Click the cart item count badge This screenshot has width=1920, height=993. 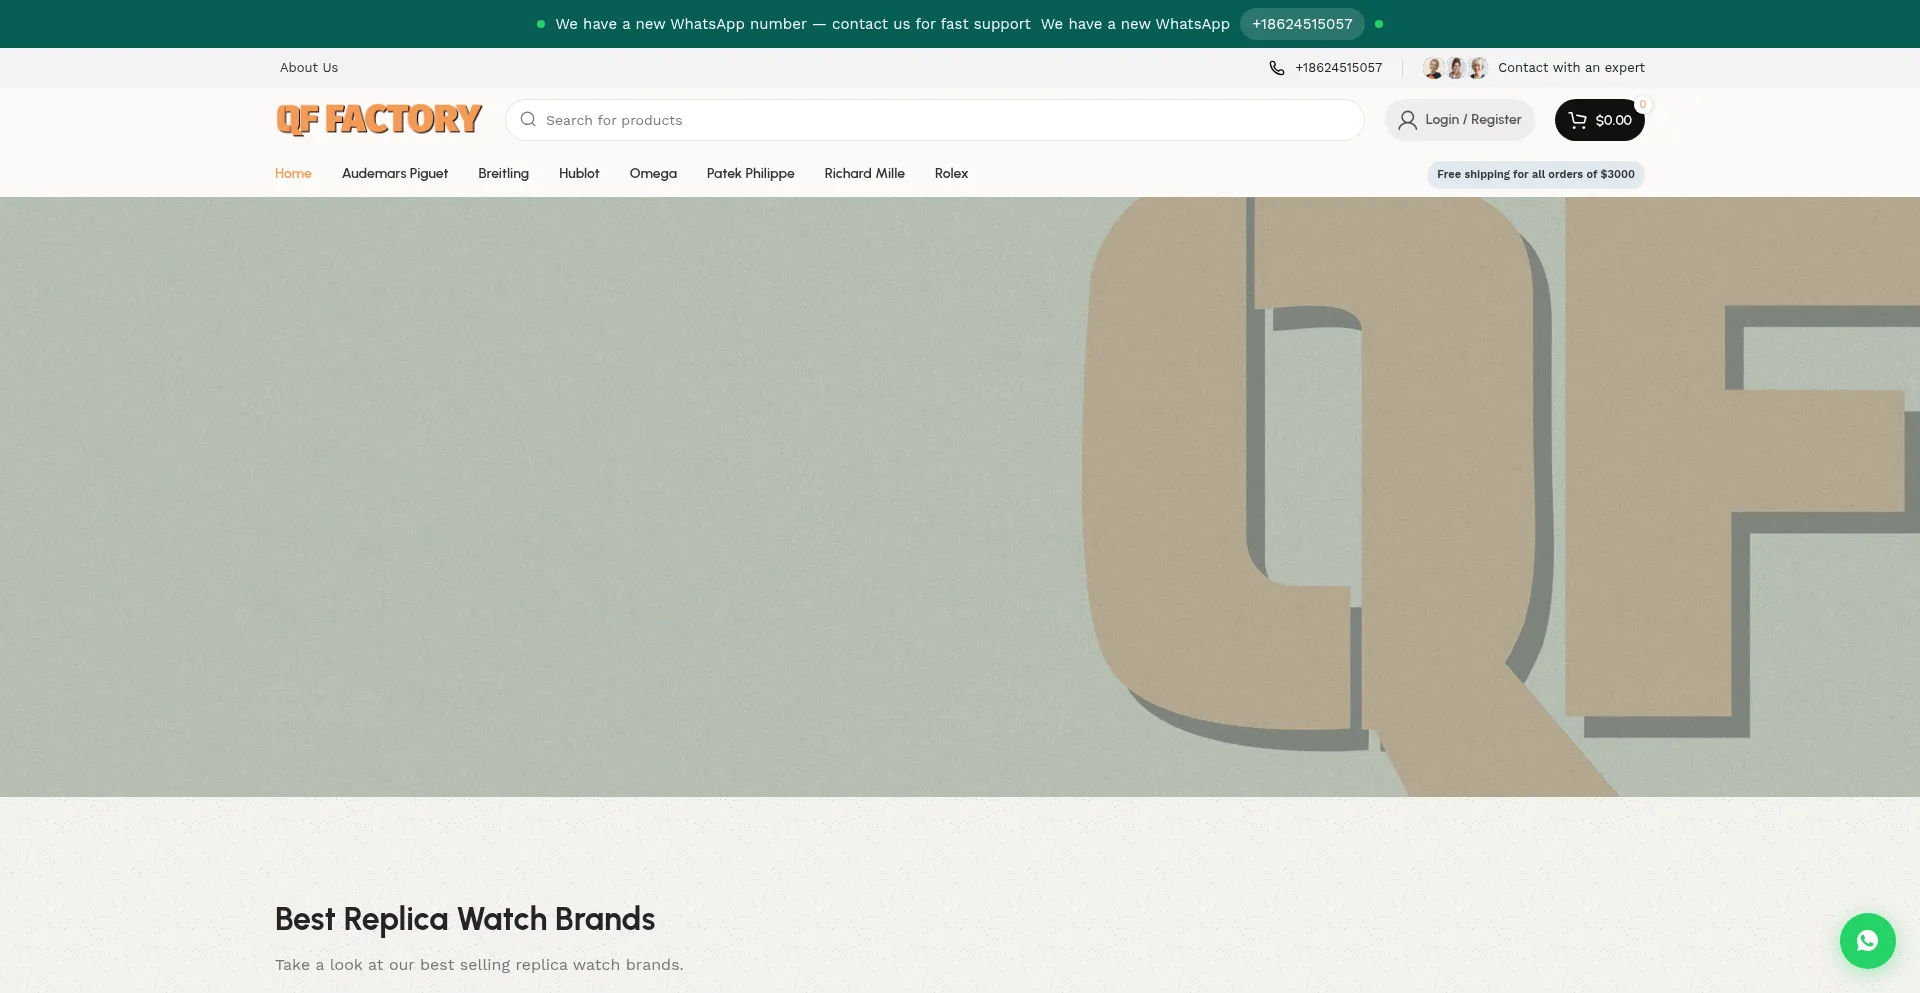[x=1642, y=104]
